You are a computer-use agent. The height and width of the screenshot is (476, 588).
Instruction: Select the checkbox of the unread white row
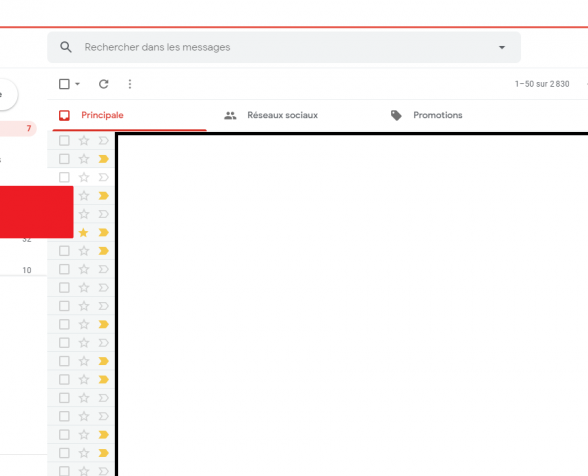(64, 177)
